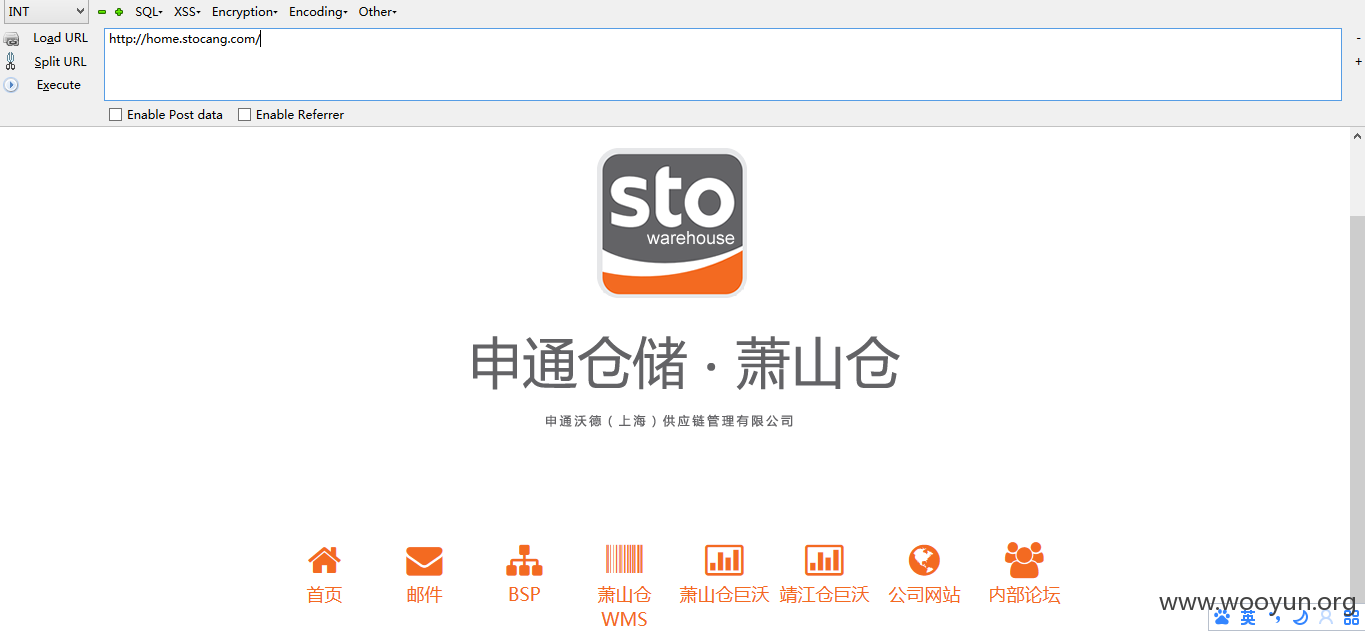
Task: Open the 萧山仓 WMS barcode icon
Action: click(624, 559)
